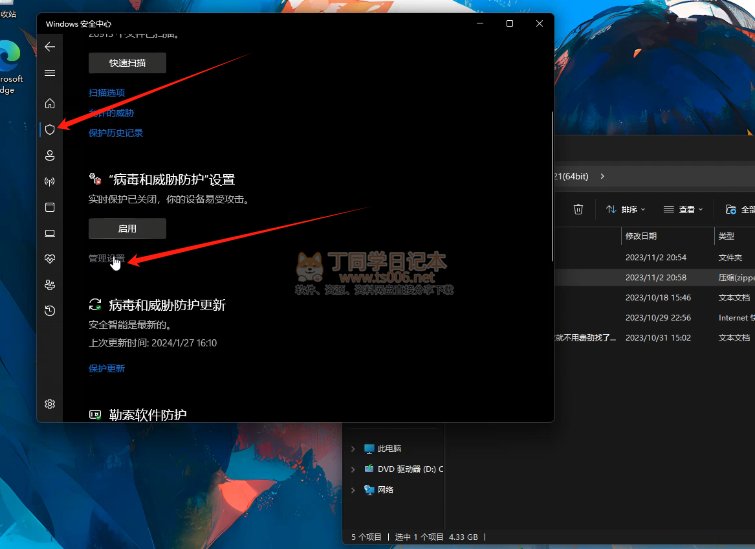Click the 勒索软件防护 section icon
The height and width of the screenshot is (549, 755).
pos(95,415)
